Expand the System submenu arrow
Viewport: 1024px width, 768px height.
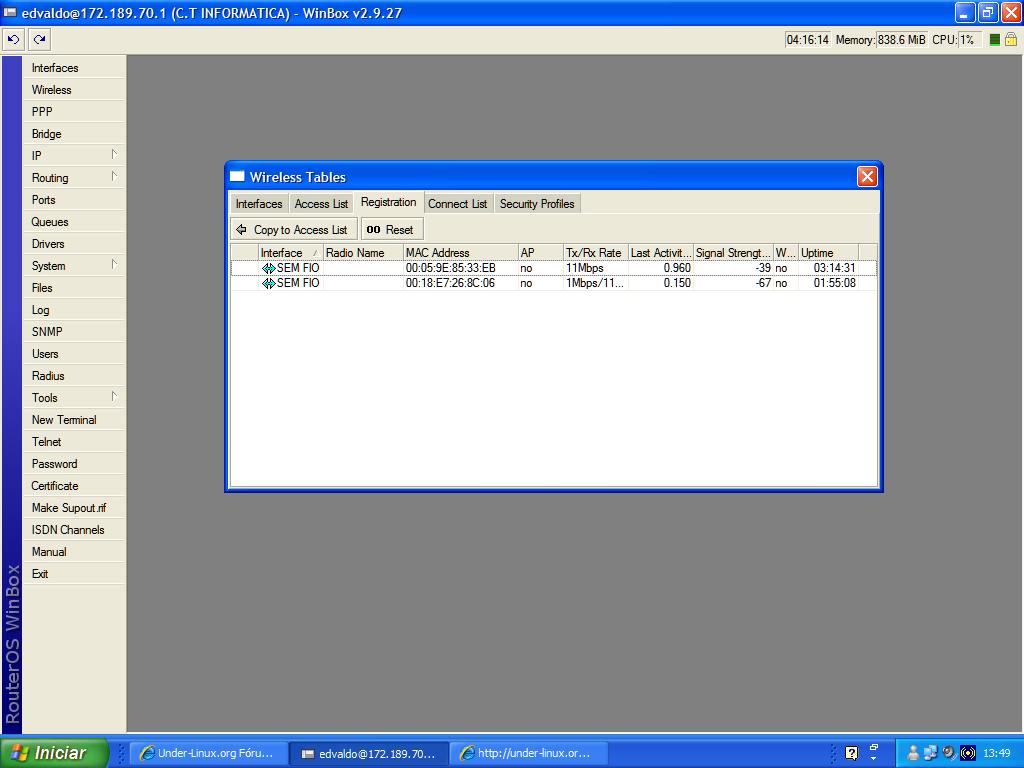pos(114,264)
